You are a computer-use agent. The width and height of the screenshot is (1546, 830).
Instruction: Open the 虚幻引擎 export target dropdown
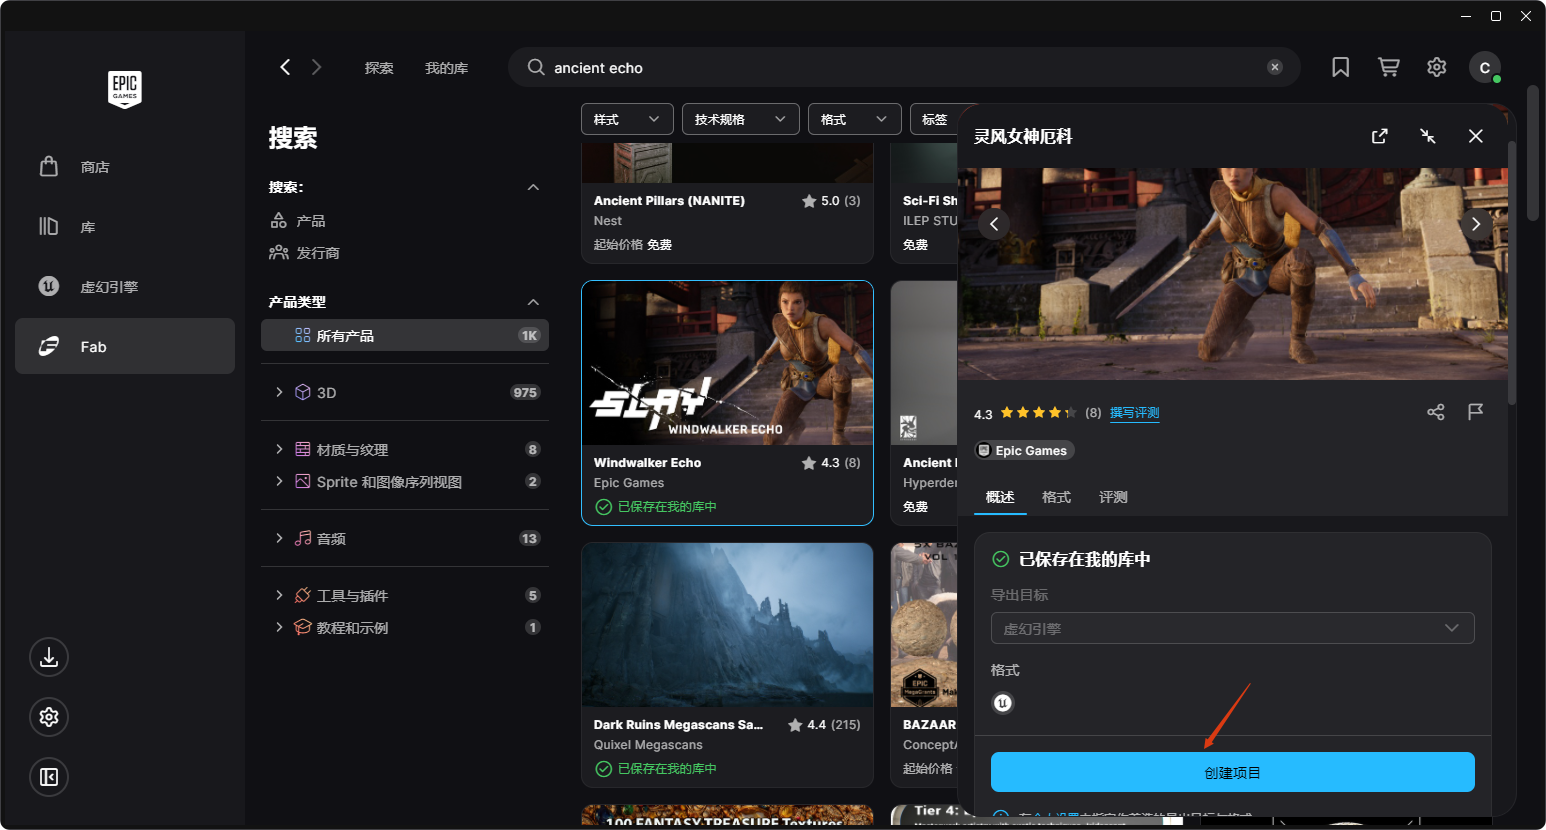tap(1233, 628)
